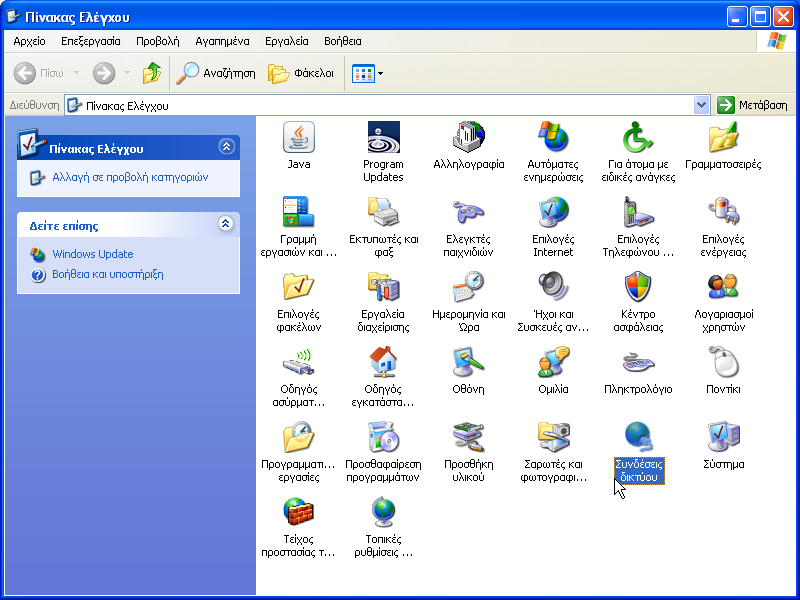Open Προσθήκη υλικού hardware icon
800x600 pixels.
pyautogui.click(x=468, y=438)
